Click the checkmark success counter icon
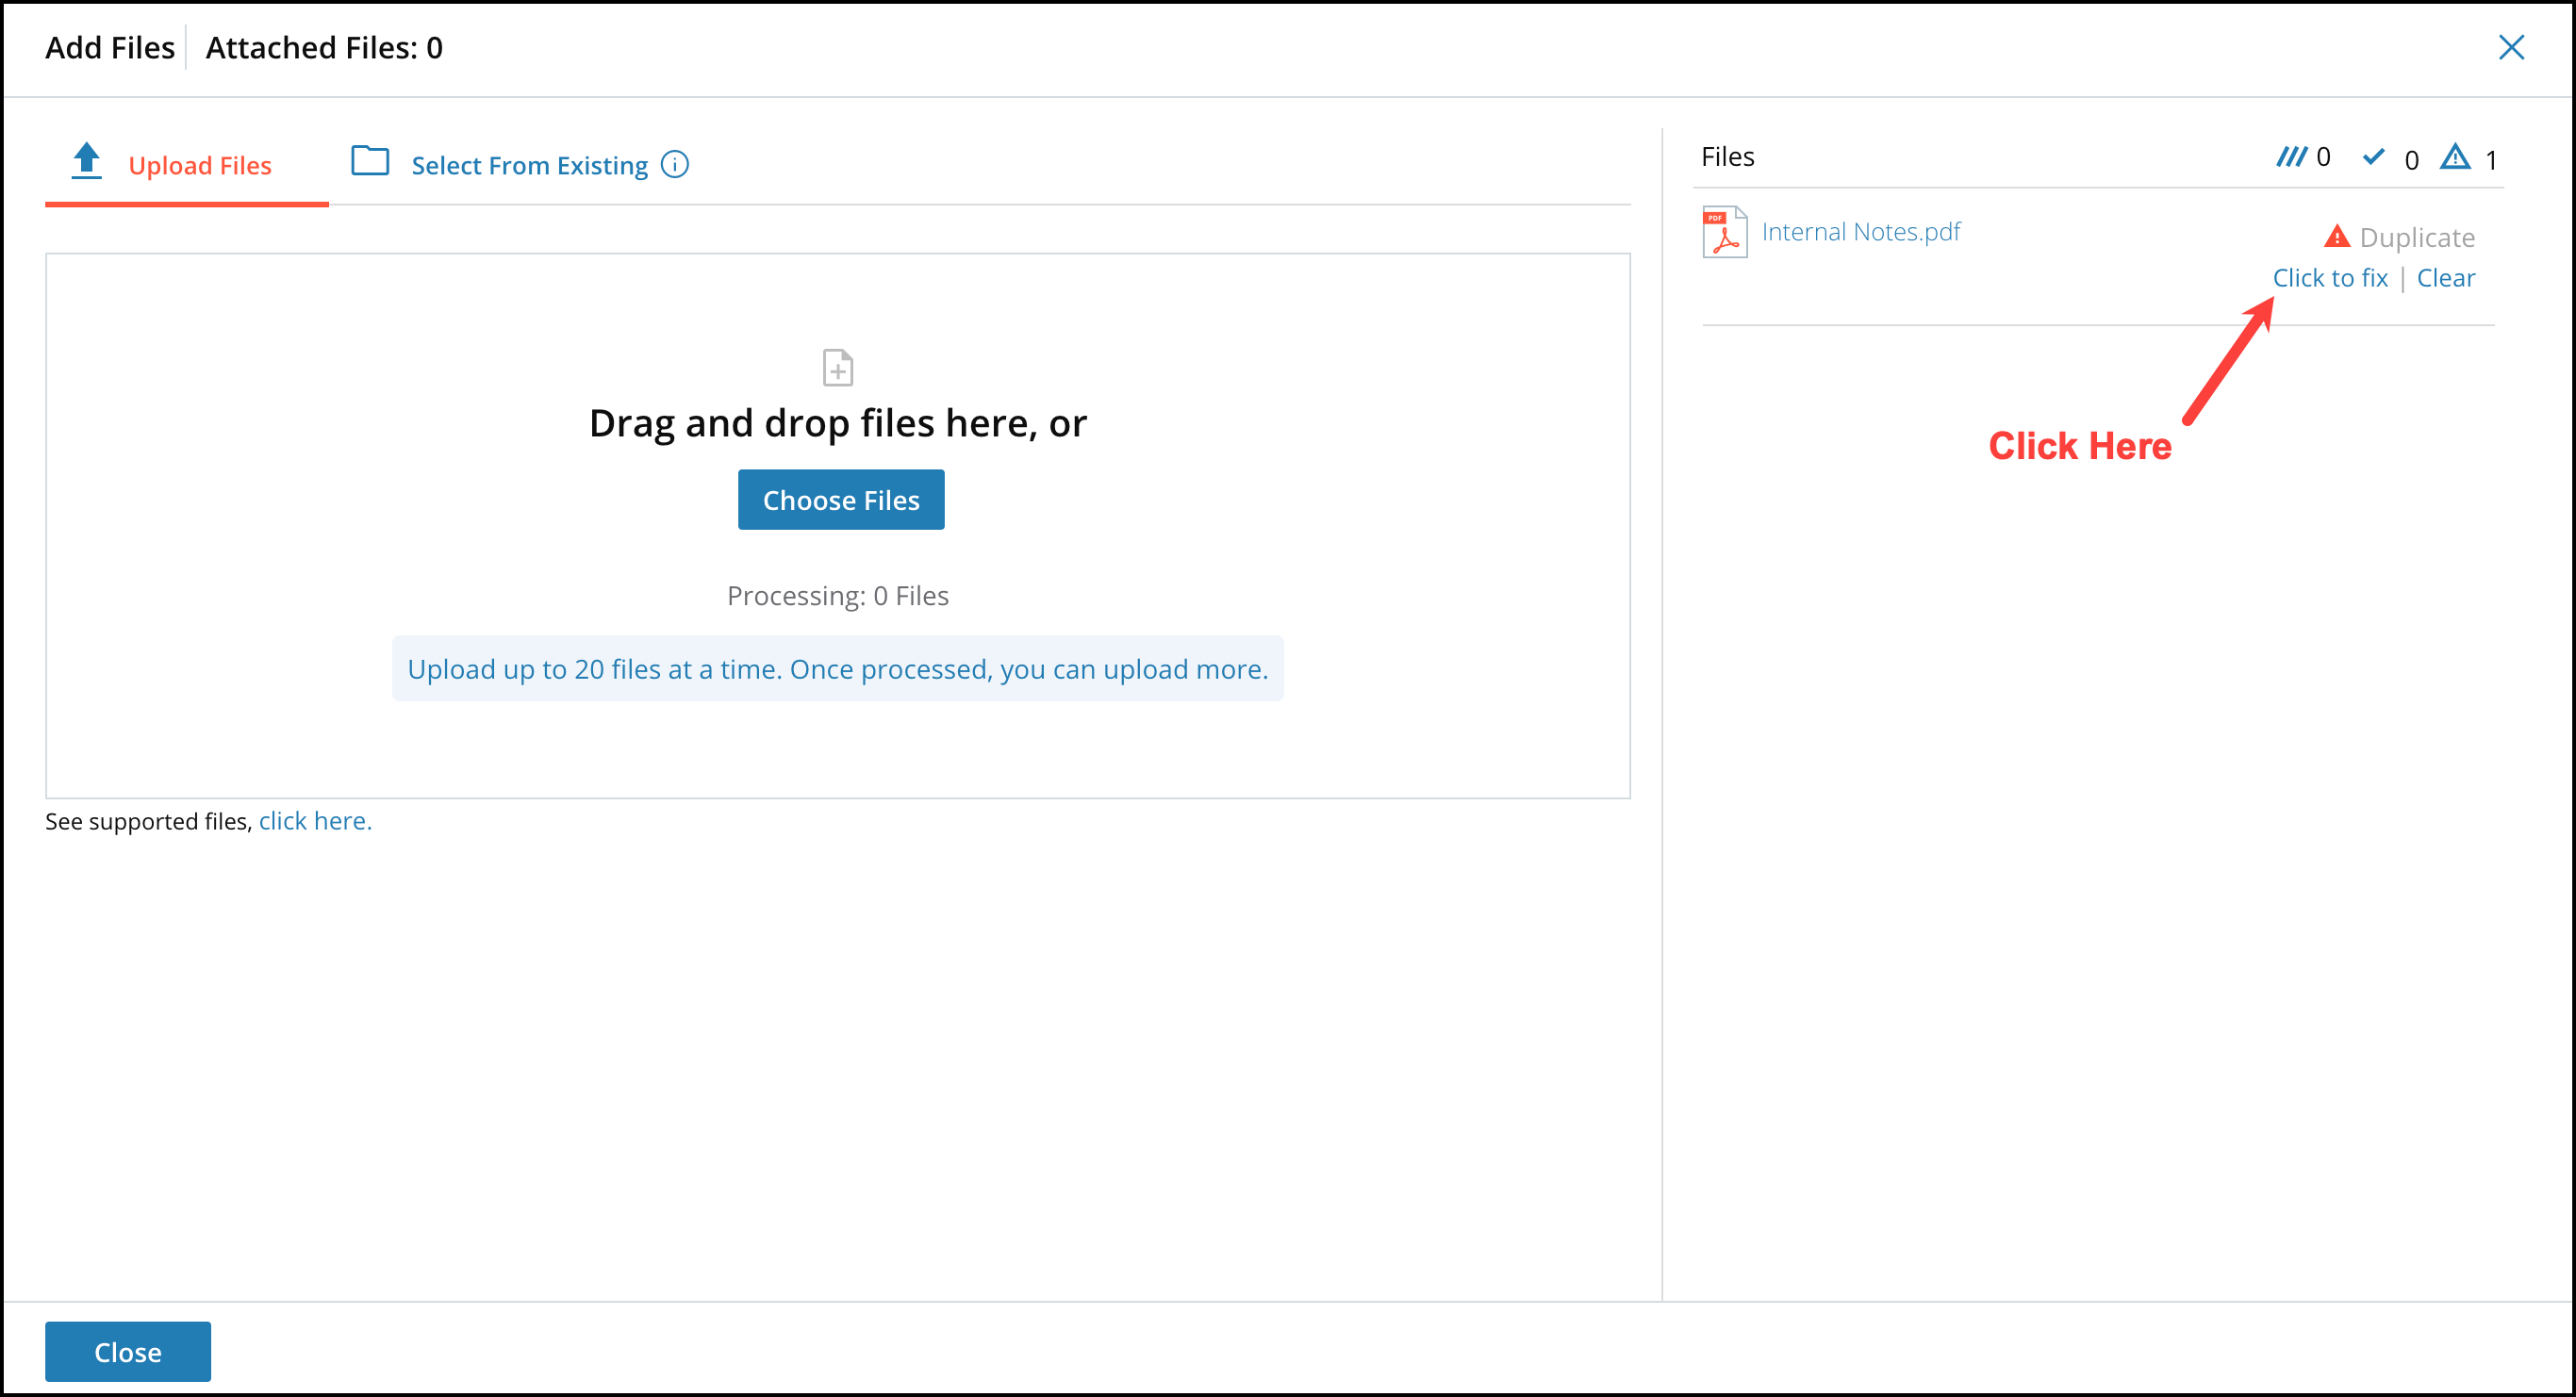Screen dimensions: 2576x1397 [x=2375, y=157]
